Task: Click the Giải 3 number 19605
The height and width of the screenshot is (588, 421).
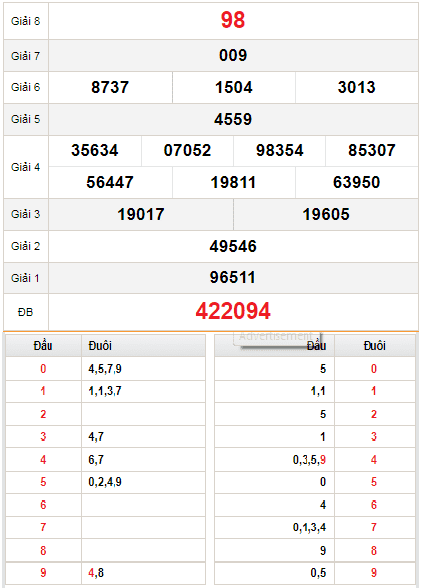Action: point(326,214)
